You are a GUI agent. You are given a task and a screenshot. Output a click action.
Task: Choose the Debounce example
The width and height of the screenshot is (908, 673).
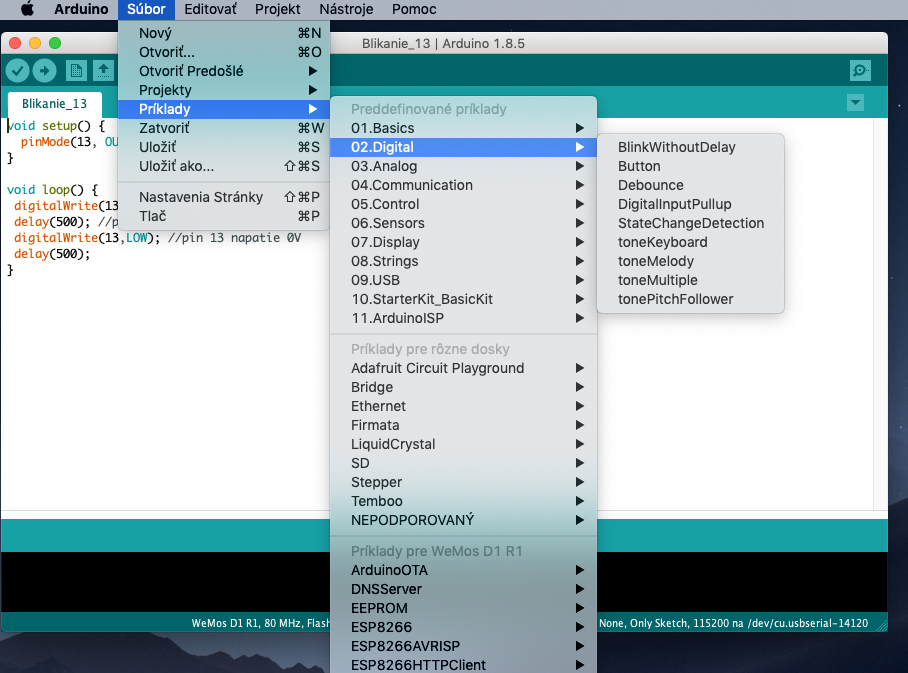650,185
